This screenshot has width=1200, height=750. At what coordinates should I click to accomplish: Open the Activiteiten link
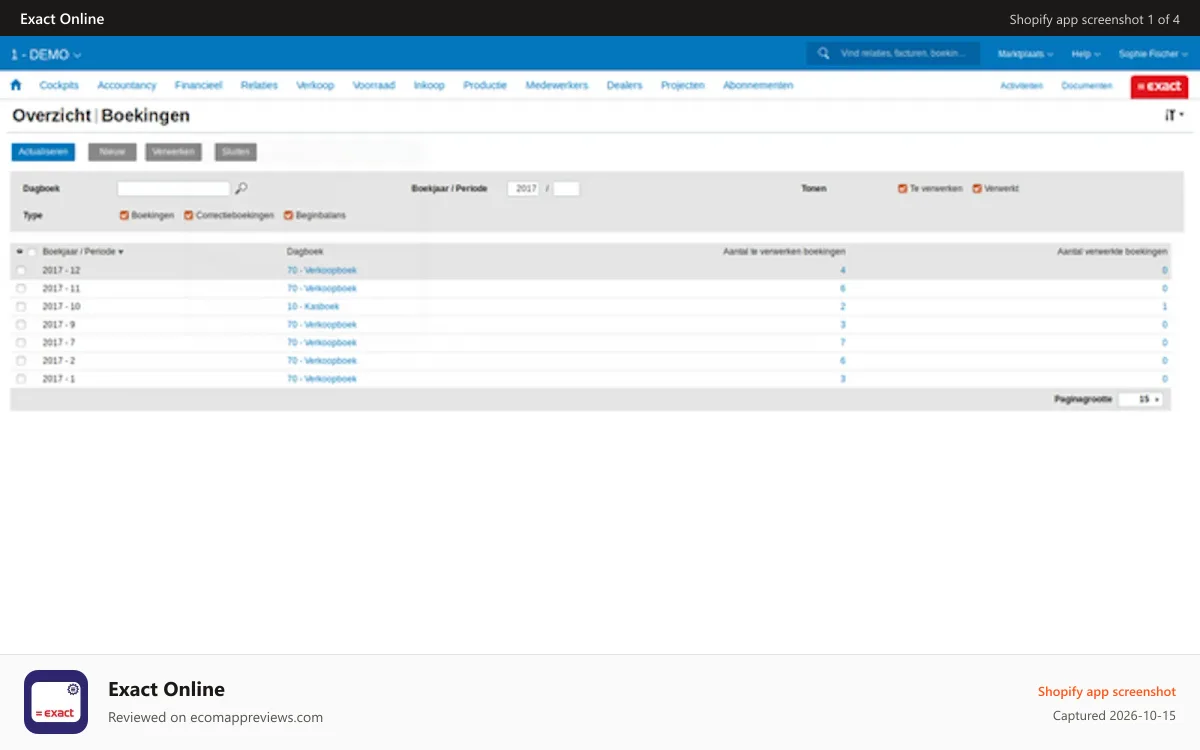[x=1021, y=86]
